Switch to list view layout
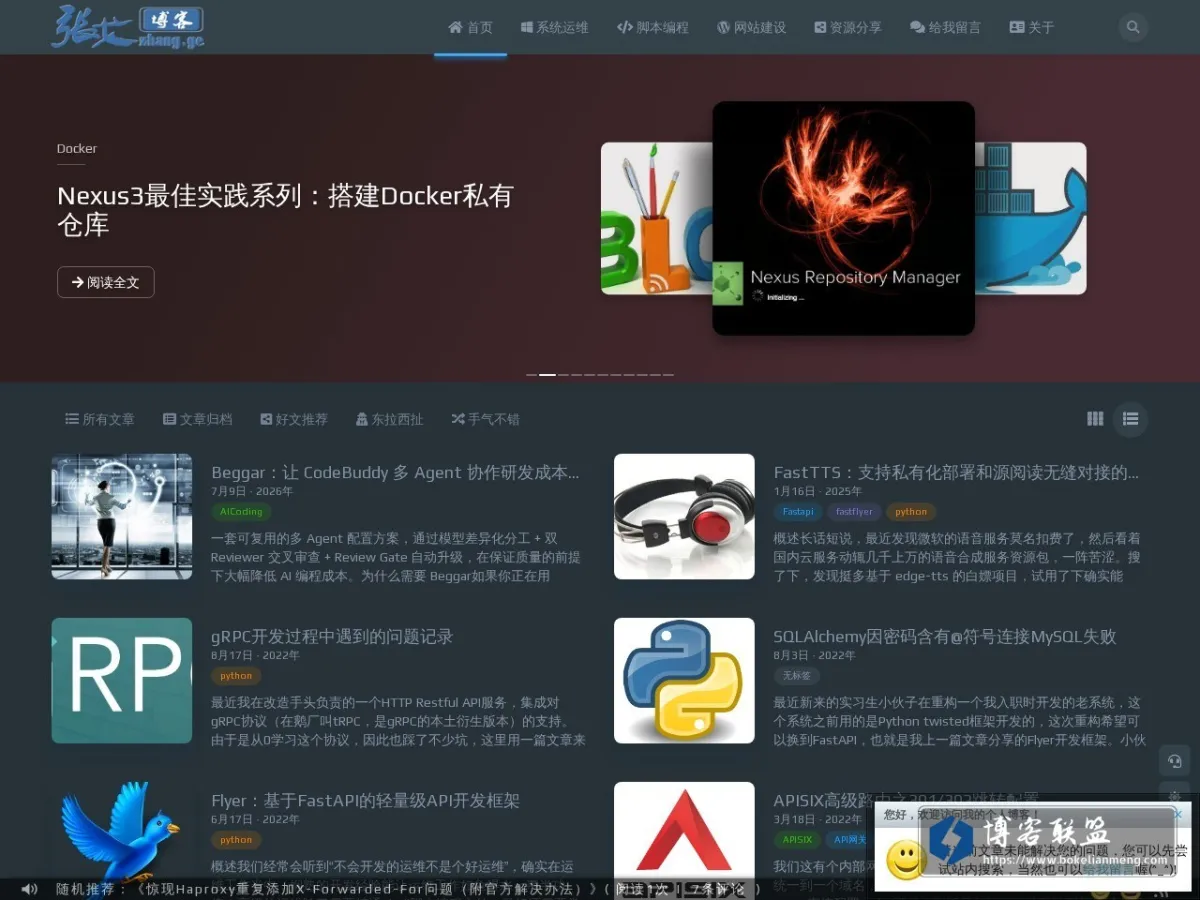 pyautogui.click(x=1131, y=418)
